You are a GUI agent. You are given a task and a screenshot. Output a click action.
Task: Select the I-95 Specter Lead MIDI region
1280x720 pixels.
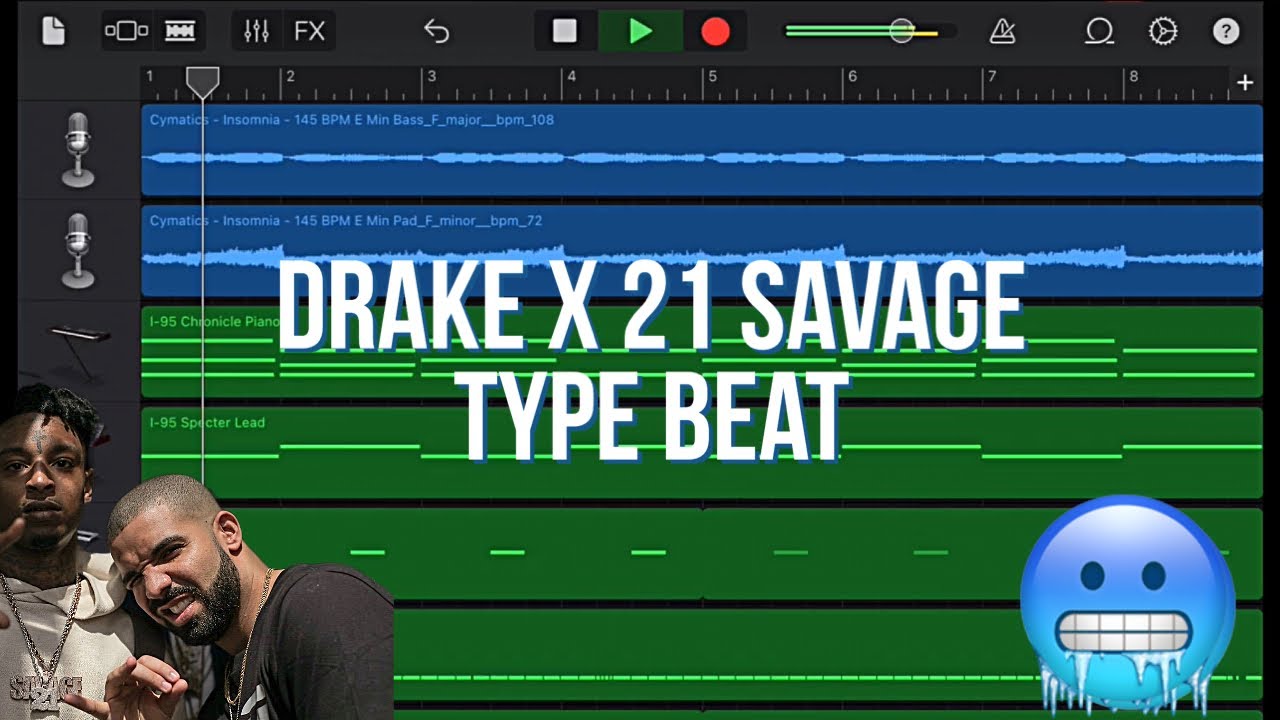click(702, 453)
